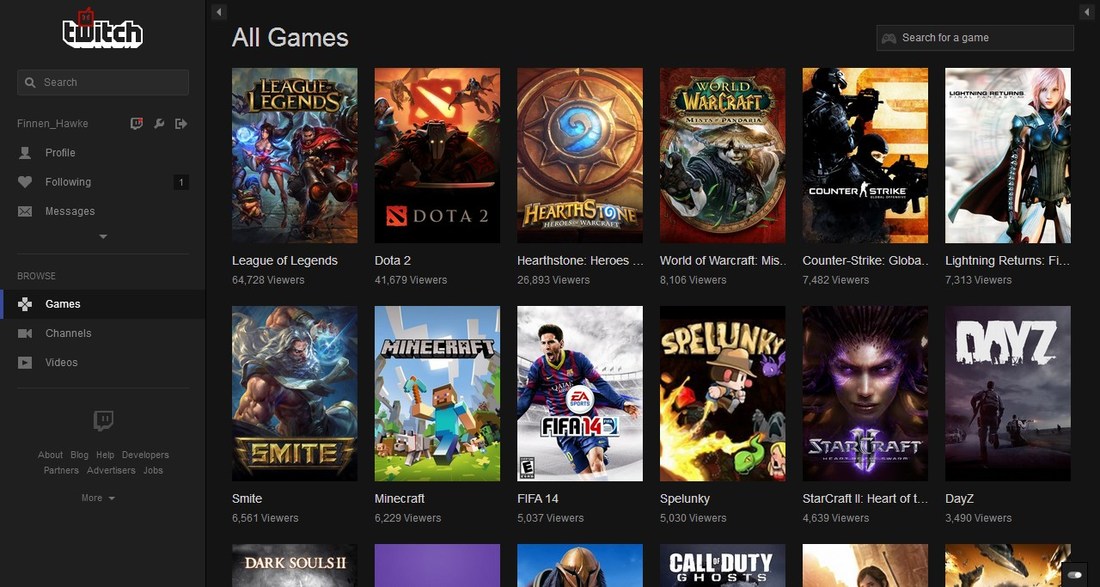The height and width of the screenshot is (587, 1100).
Task: Browse Channels from the sidebar
Action: [x=68, y=333]
